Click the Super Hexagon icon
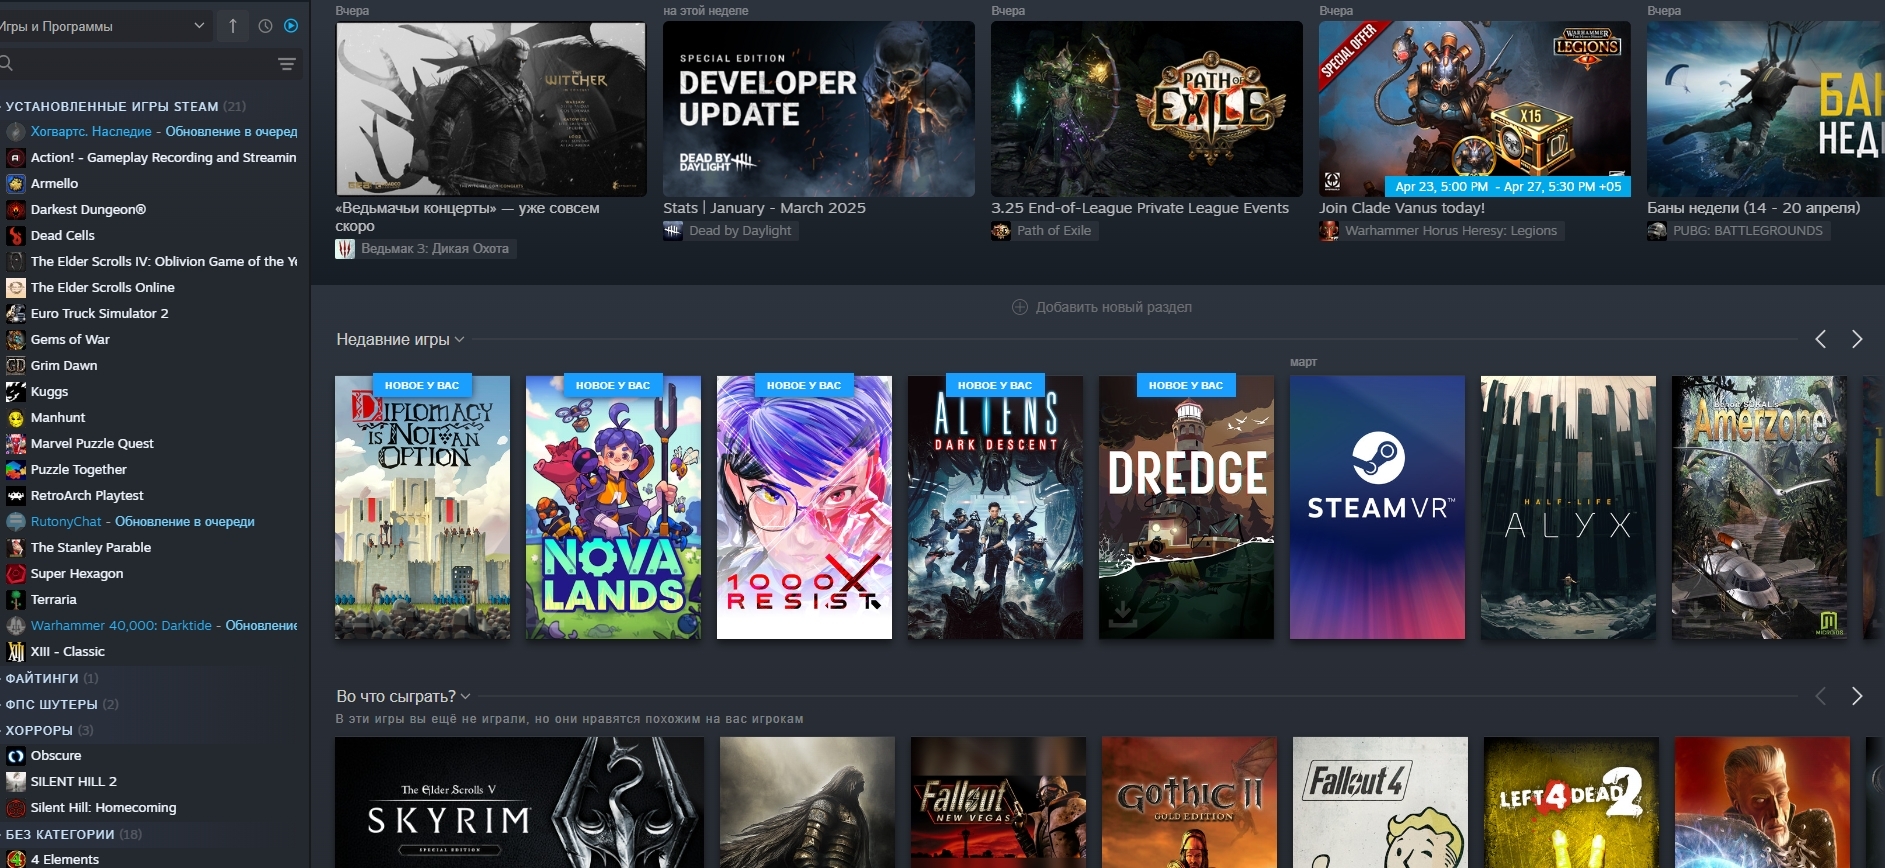 (x=15, y=573)
